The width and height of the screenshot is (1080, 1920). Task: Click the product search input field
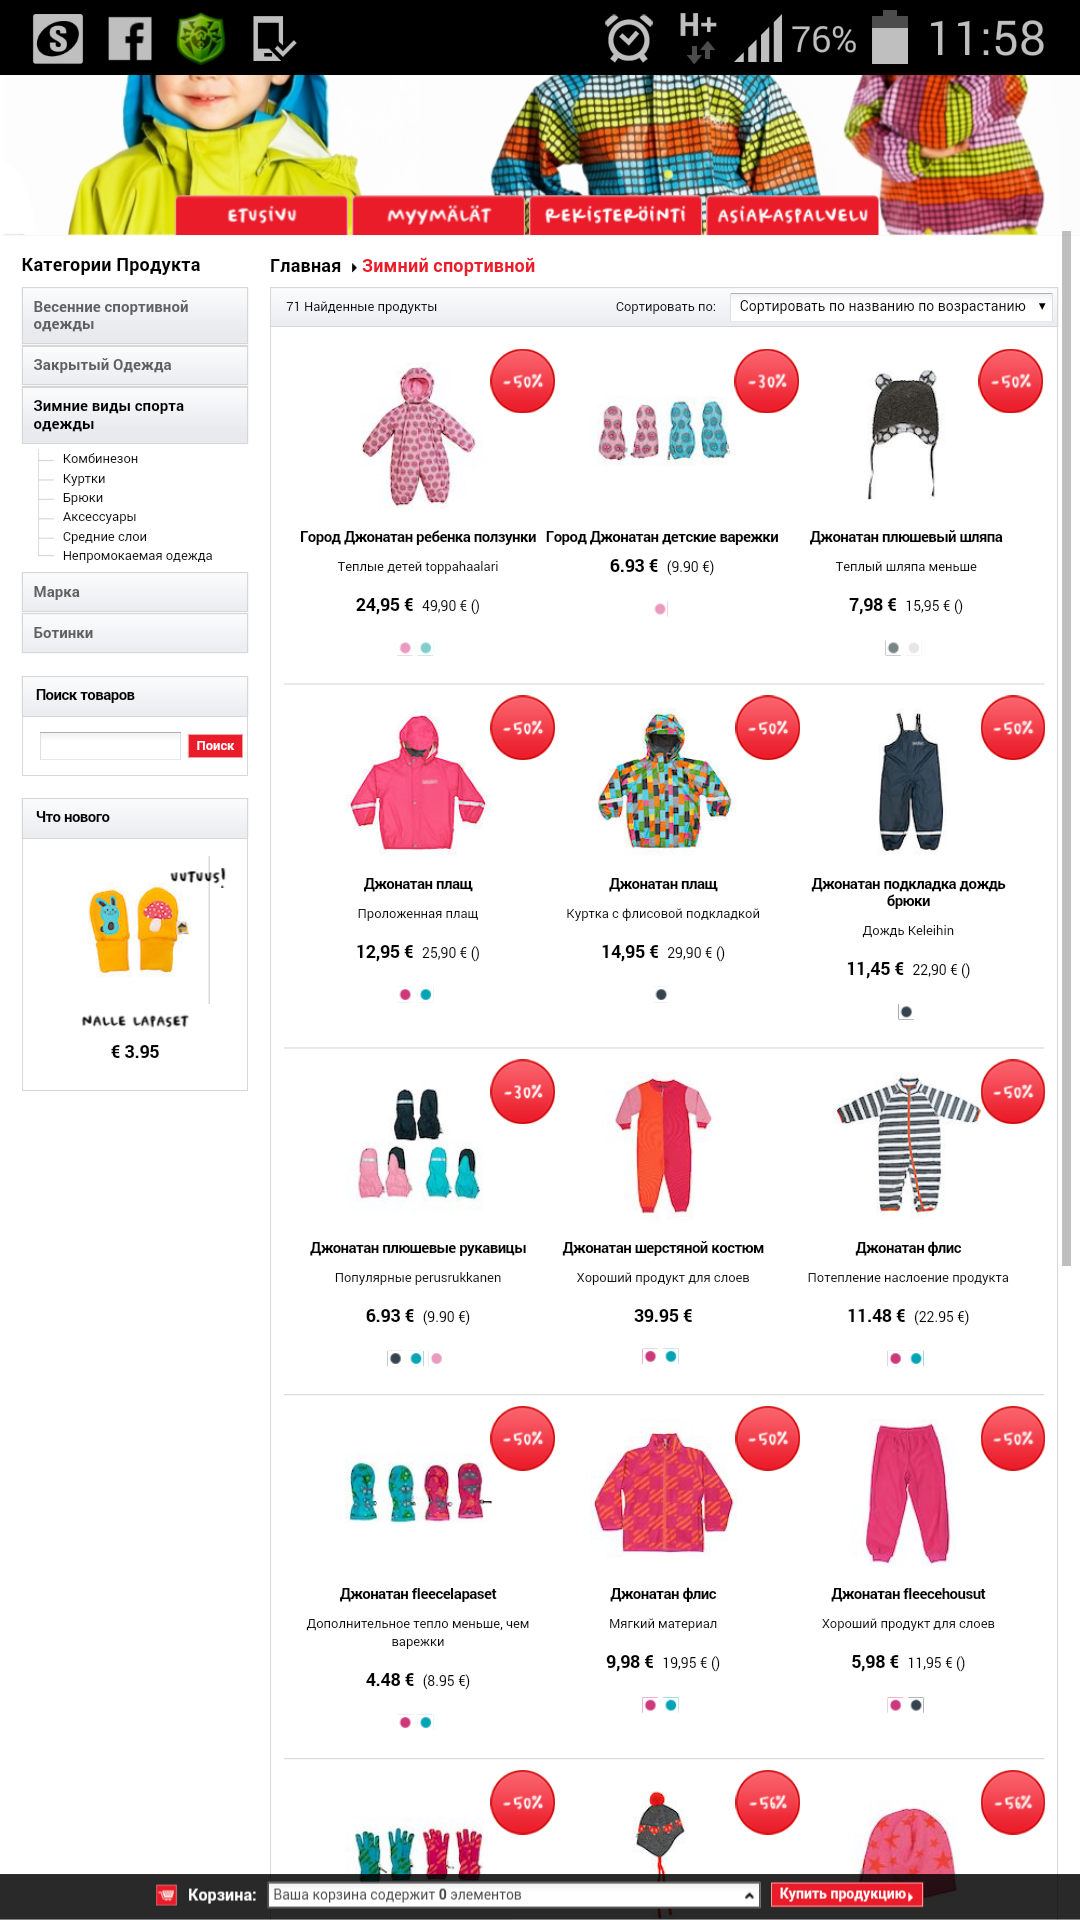[x=110, y=745]
